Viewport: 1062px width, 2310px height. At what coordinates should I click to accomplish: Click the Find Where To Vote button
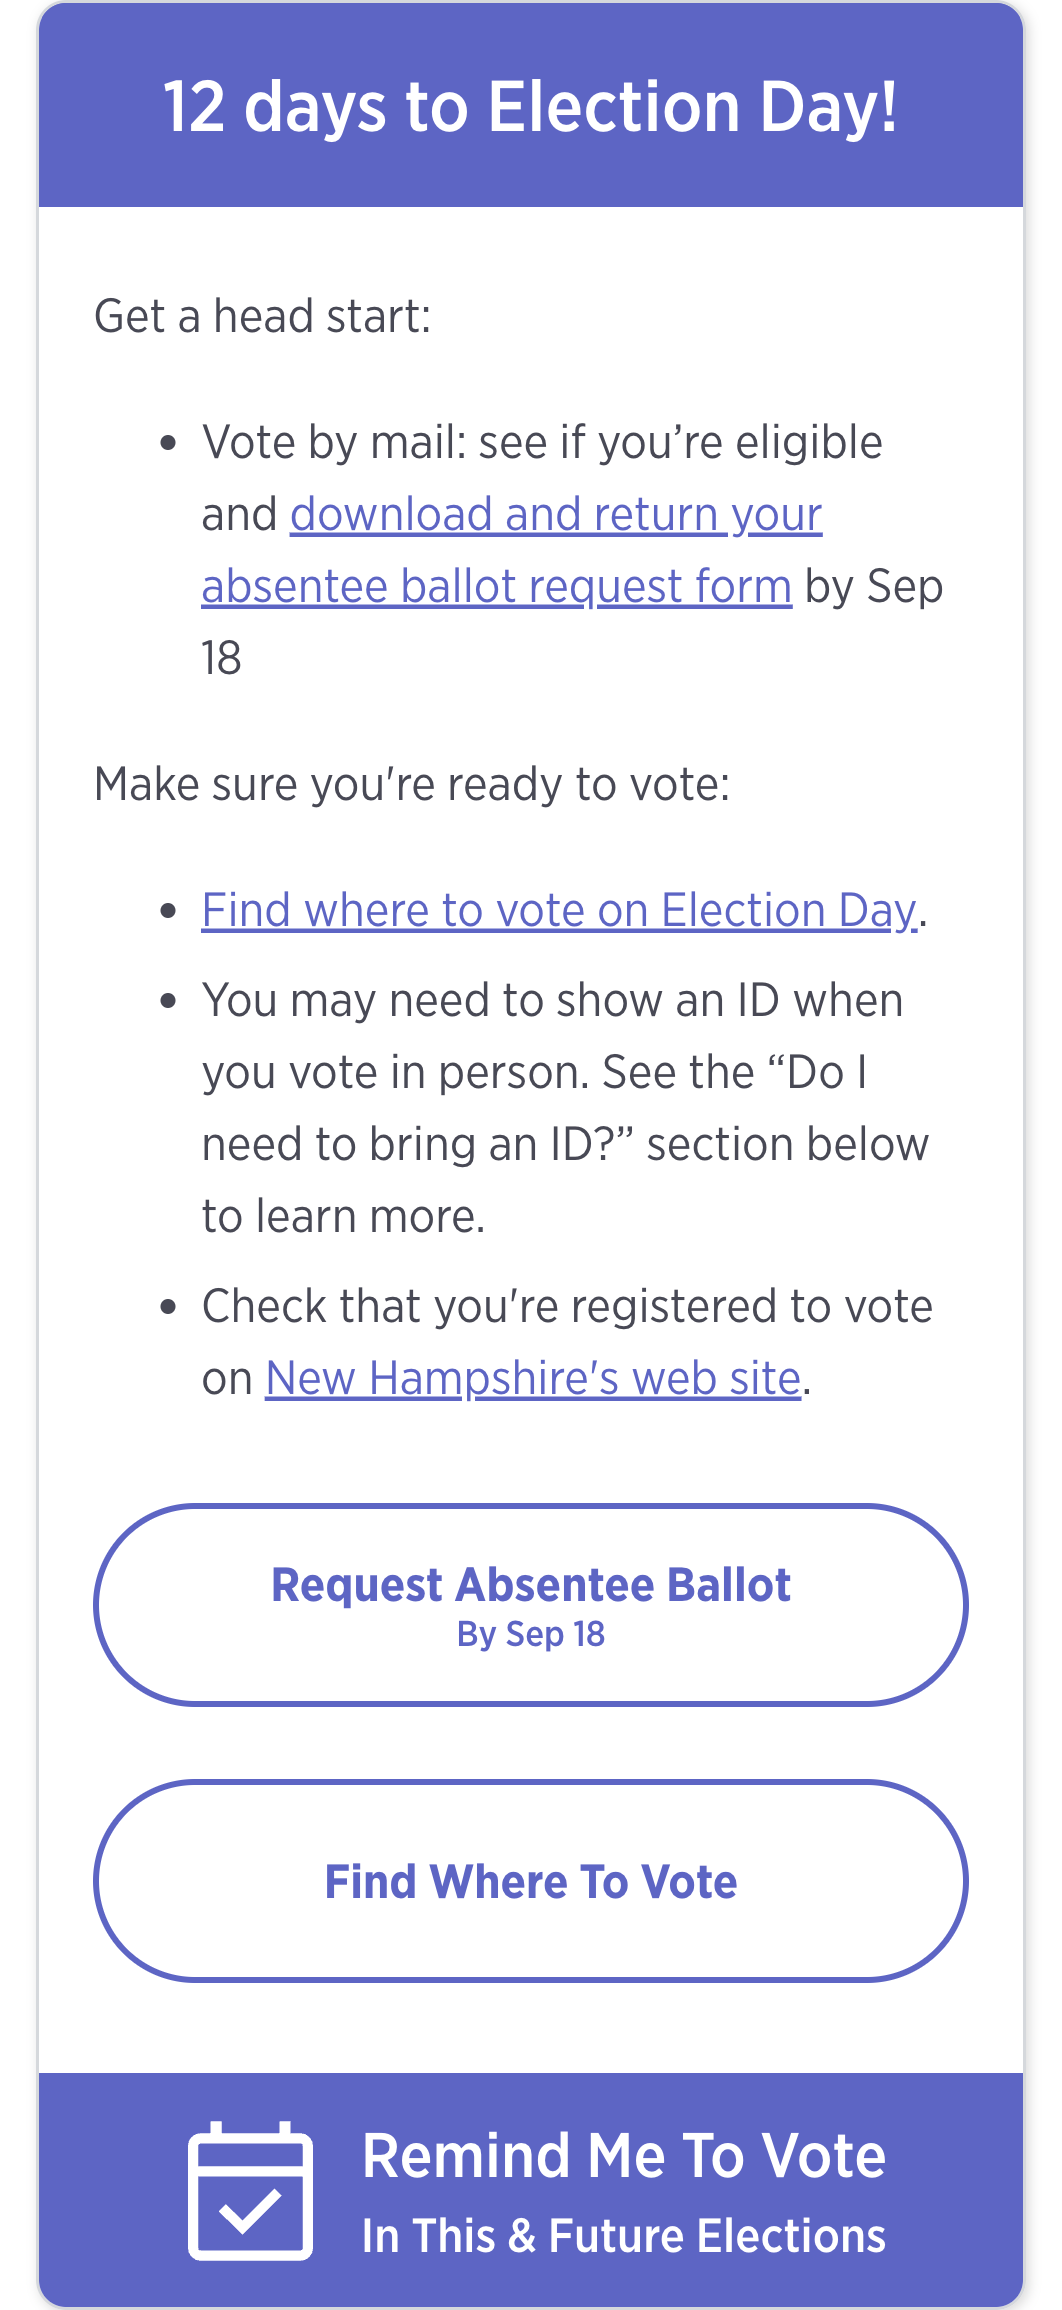(530, 1880)
